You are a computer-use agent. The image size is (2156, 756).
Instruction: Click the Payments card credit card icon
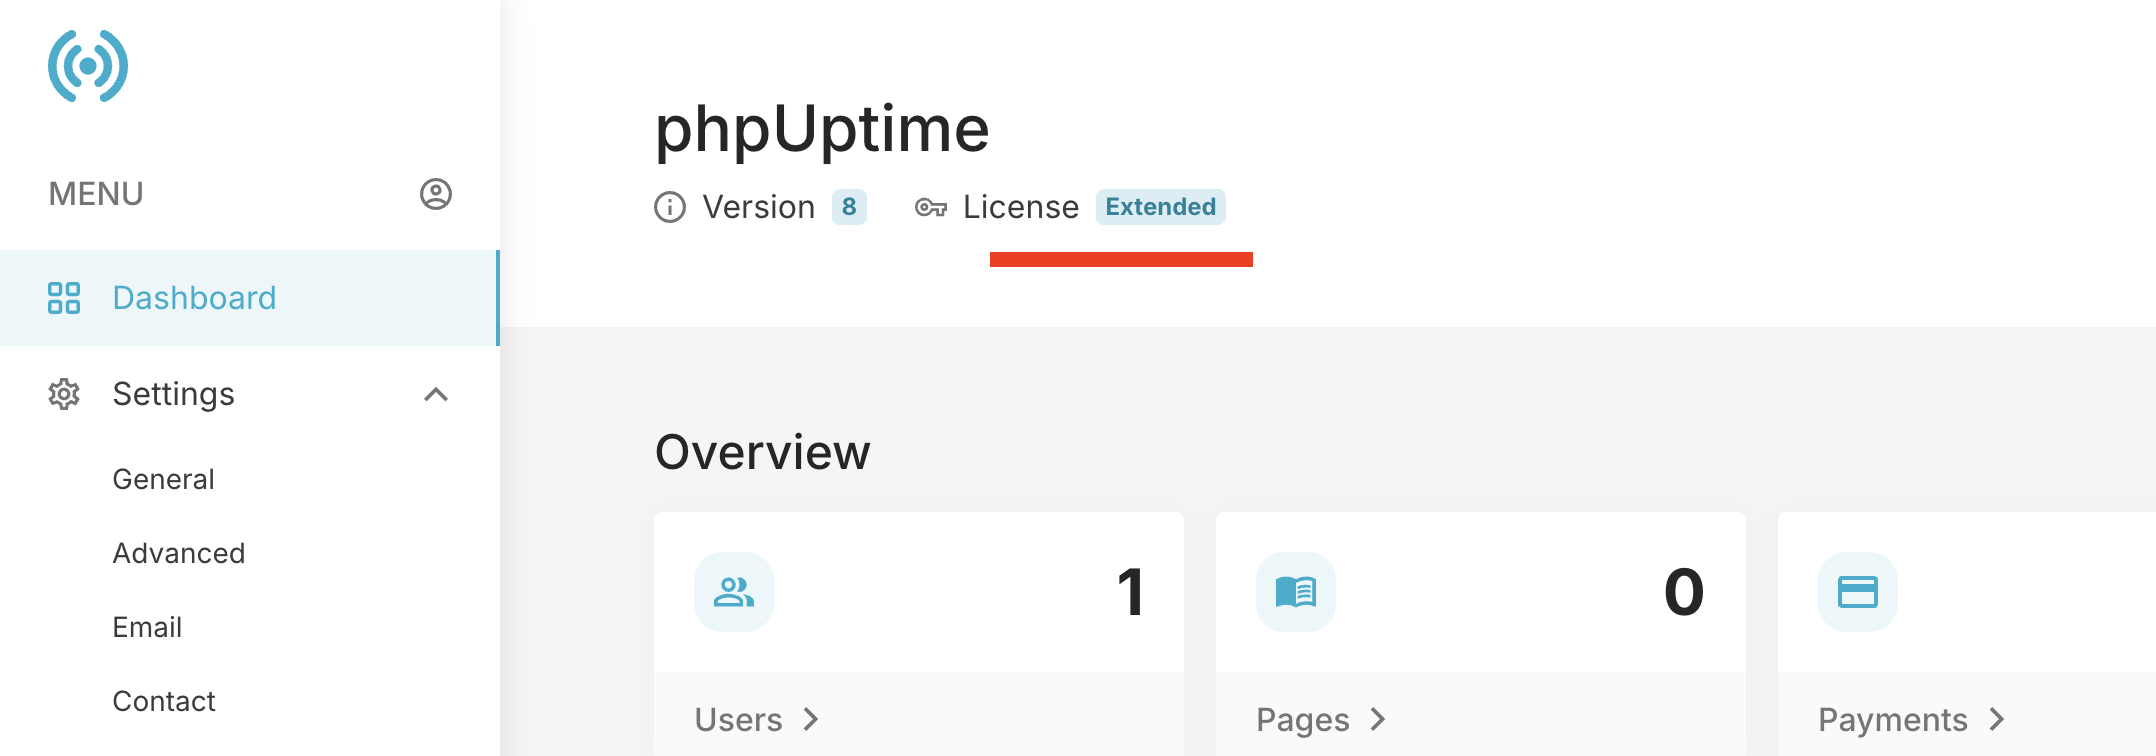[x=1858, y=592]
